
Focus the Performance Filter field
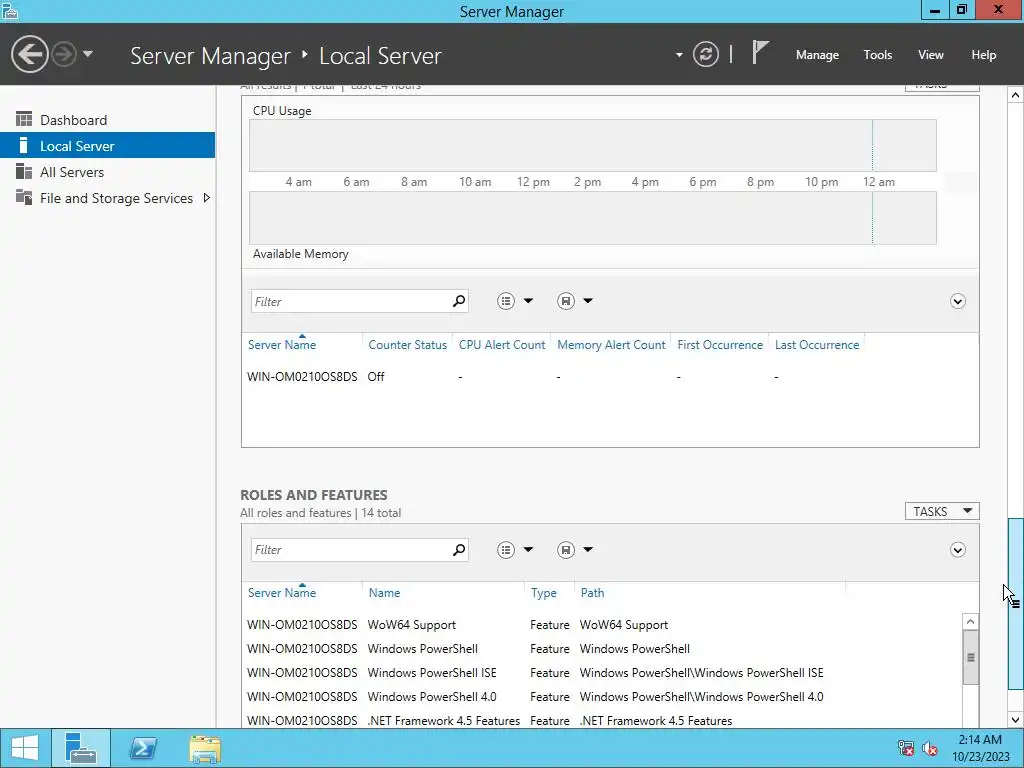350,301
